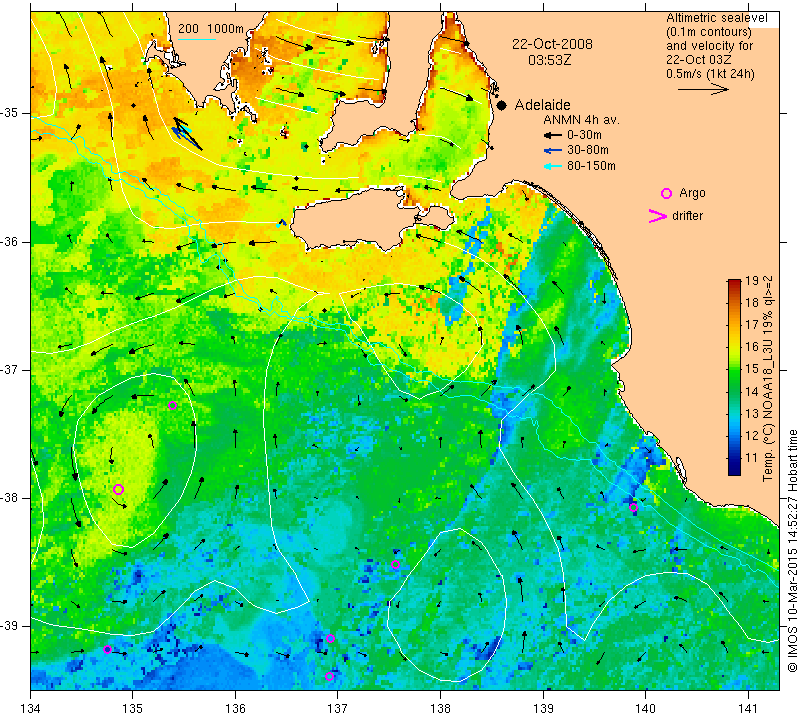The height and width of the screenshot is (720, 800).
Task: Click the black 0-30m arrow in legend
Action: coord(553,136)
